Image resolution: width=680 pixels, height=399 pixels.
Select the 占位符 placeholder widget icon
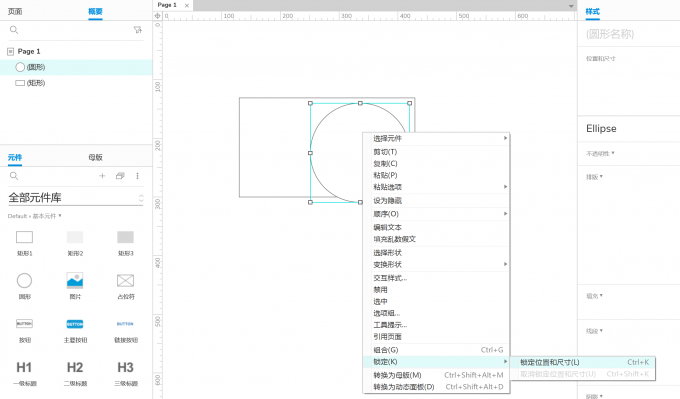[x=125, y=281]
